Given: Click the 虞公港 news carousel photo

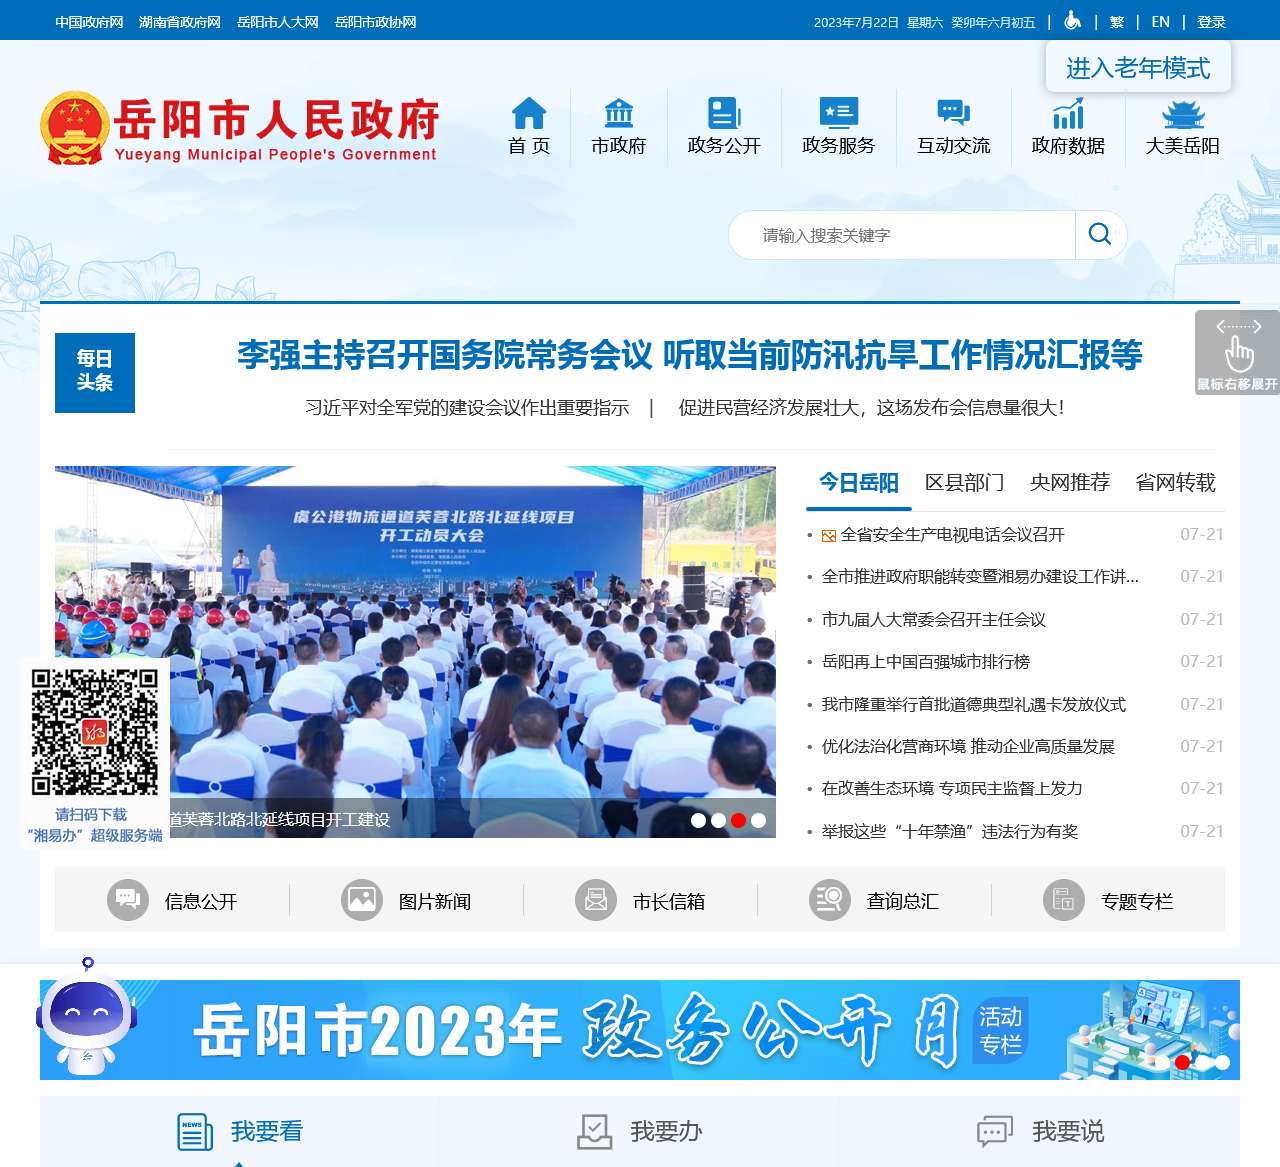Looking at the screenshot, I should coord(415,652).
